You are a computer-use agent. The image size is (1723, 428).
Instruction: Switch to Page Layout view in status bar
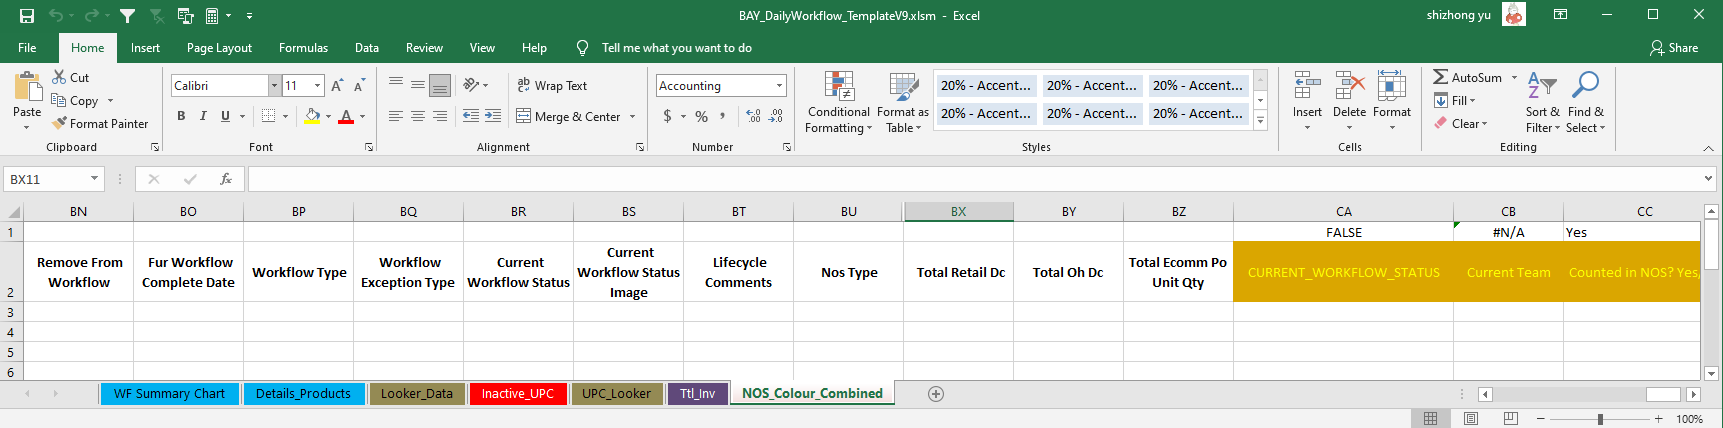click(1471, 419)
